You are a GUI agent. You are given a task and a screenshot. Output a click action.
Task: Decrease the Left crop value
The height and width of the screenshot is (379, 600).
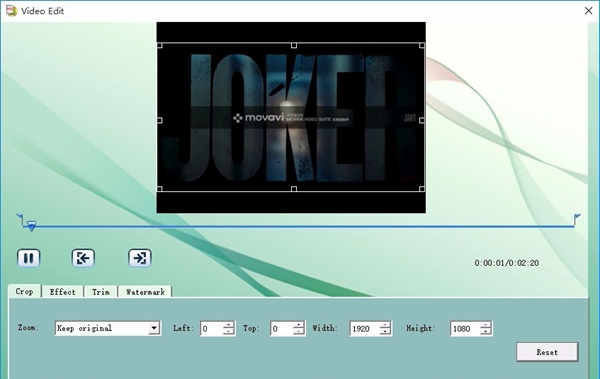click(x=228, y=332)
